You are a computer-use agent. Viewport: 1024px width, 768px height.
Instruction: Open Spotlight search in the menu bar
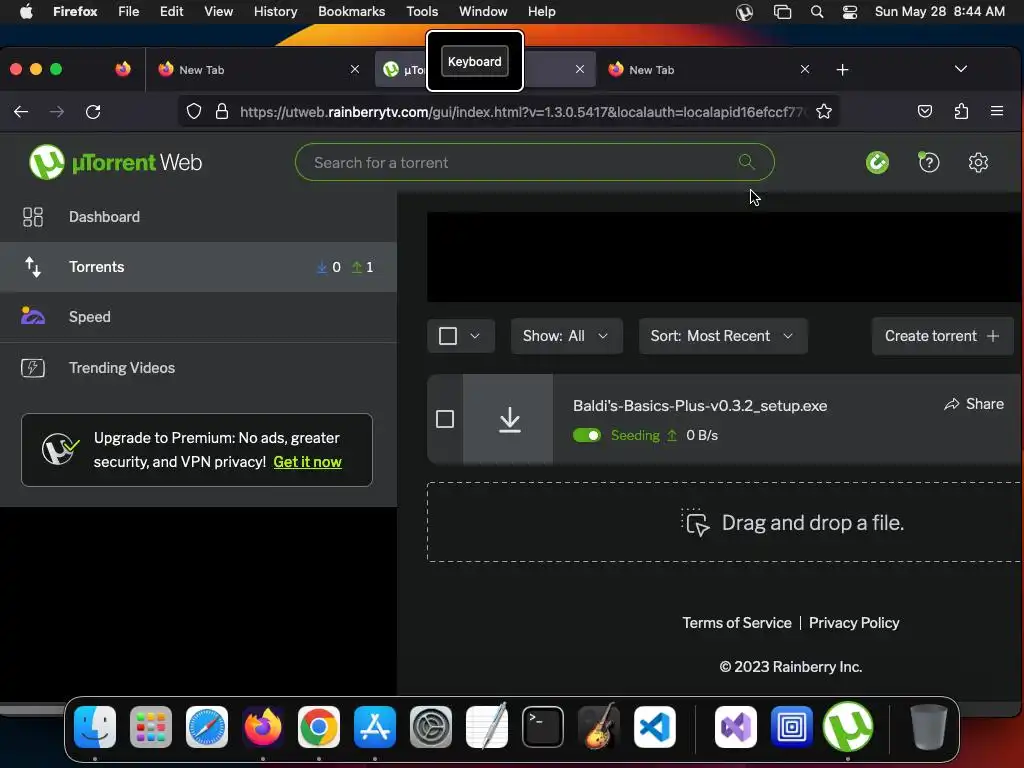coord(817,12)
